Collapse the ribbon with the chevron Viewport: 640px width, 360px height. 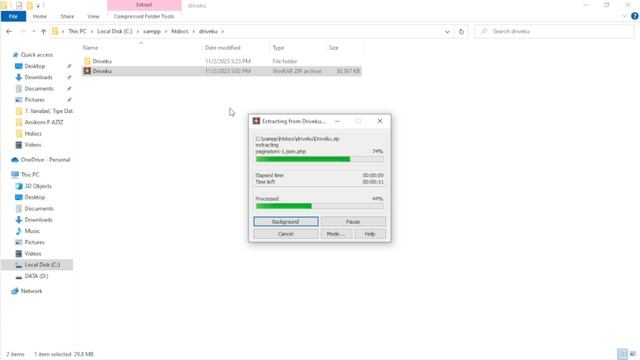coord(624,16)
